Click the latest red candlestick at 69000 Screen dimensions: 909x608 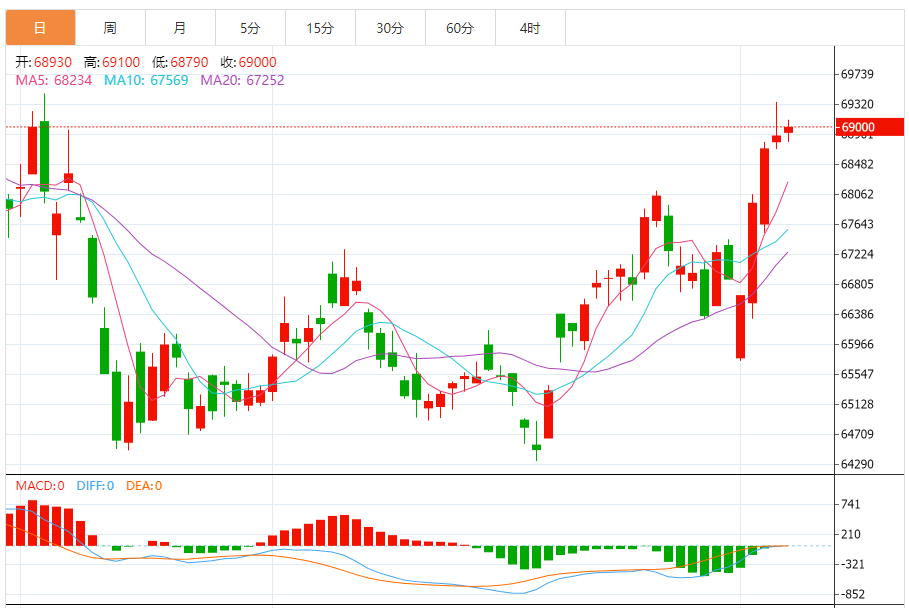pyautogui.click(x=788, y=130)
